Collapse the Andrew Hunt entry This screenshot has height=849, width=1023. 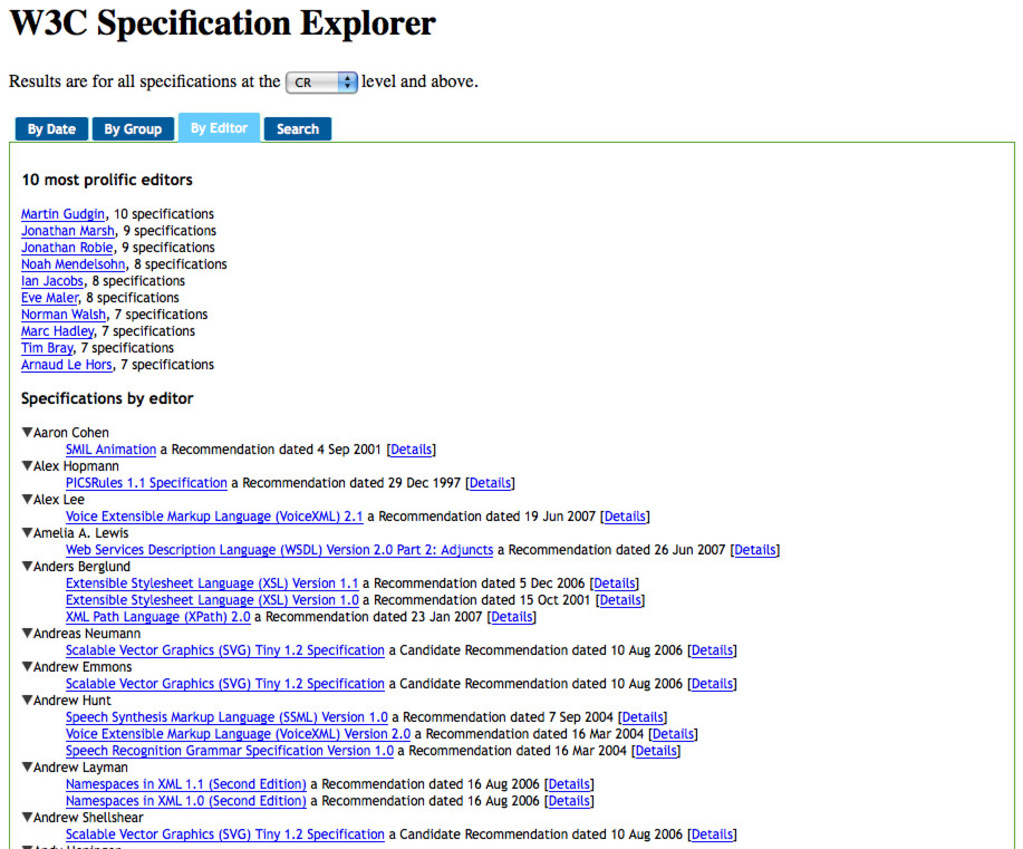point(27,700)
